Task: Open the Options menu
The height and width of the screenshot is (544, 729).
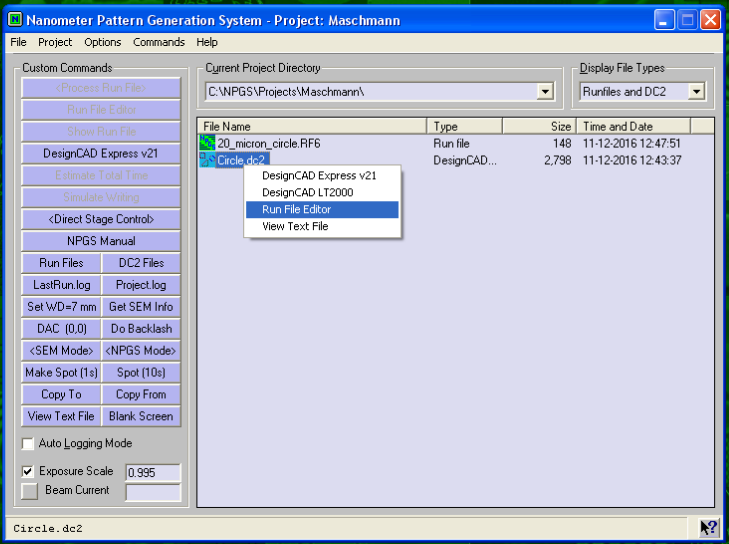Action: pyautogui.click(x=103, y=42)
